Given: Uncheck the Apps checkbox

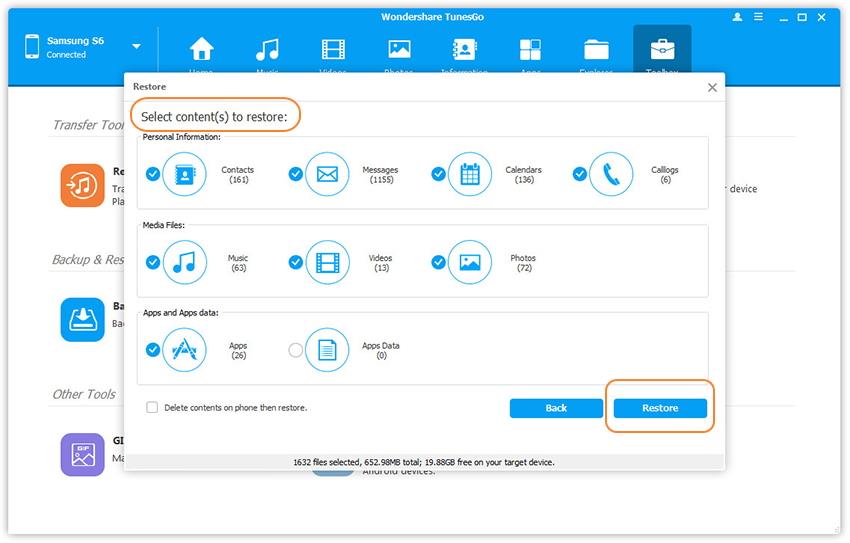Looking at the screenshot, I should tap(153, 350).
